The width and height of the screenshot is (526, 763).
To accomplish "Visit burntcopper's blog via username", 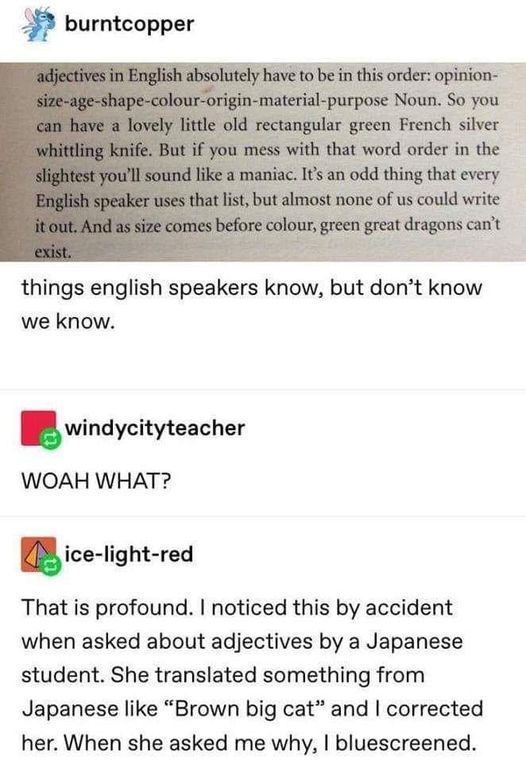I will pos(129,24).
